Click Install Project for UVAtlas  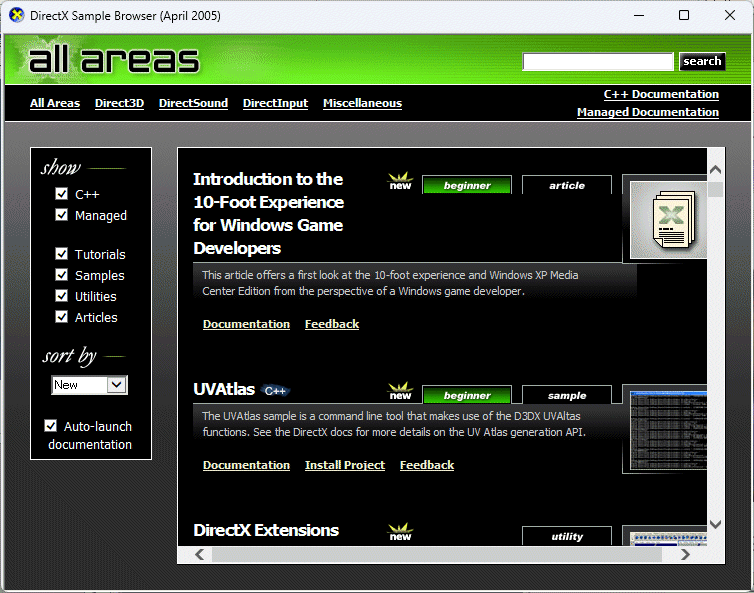pos(345,465)
